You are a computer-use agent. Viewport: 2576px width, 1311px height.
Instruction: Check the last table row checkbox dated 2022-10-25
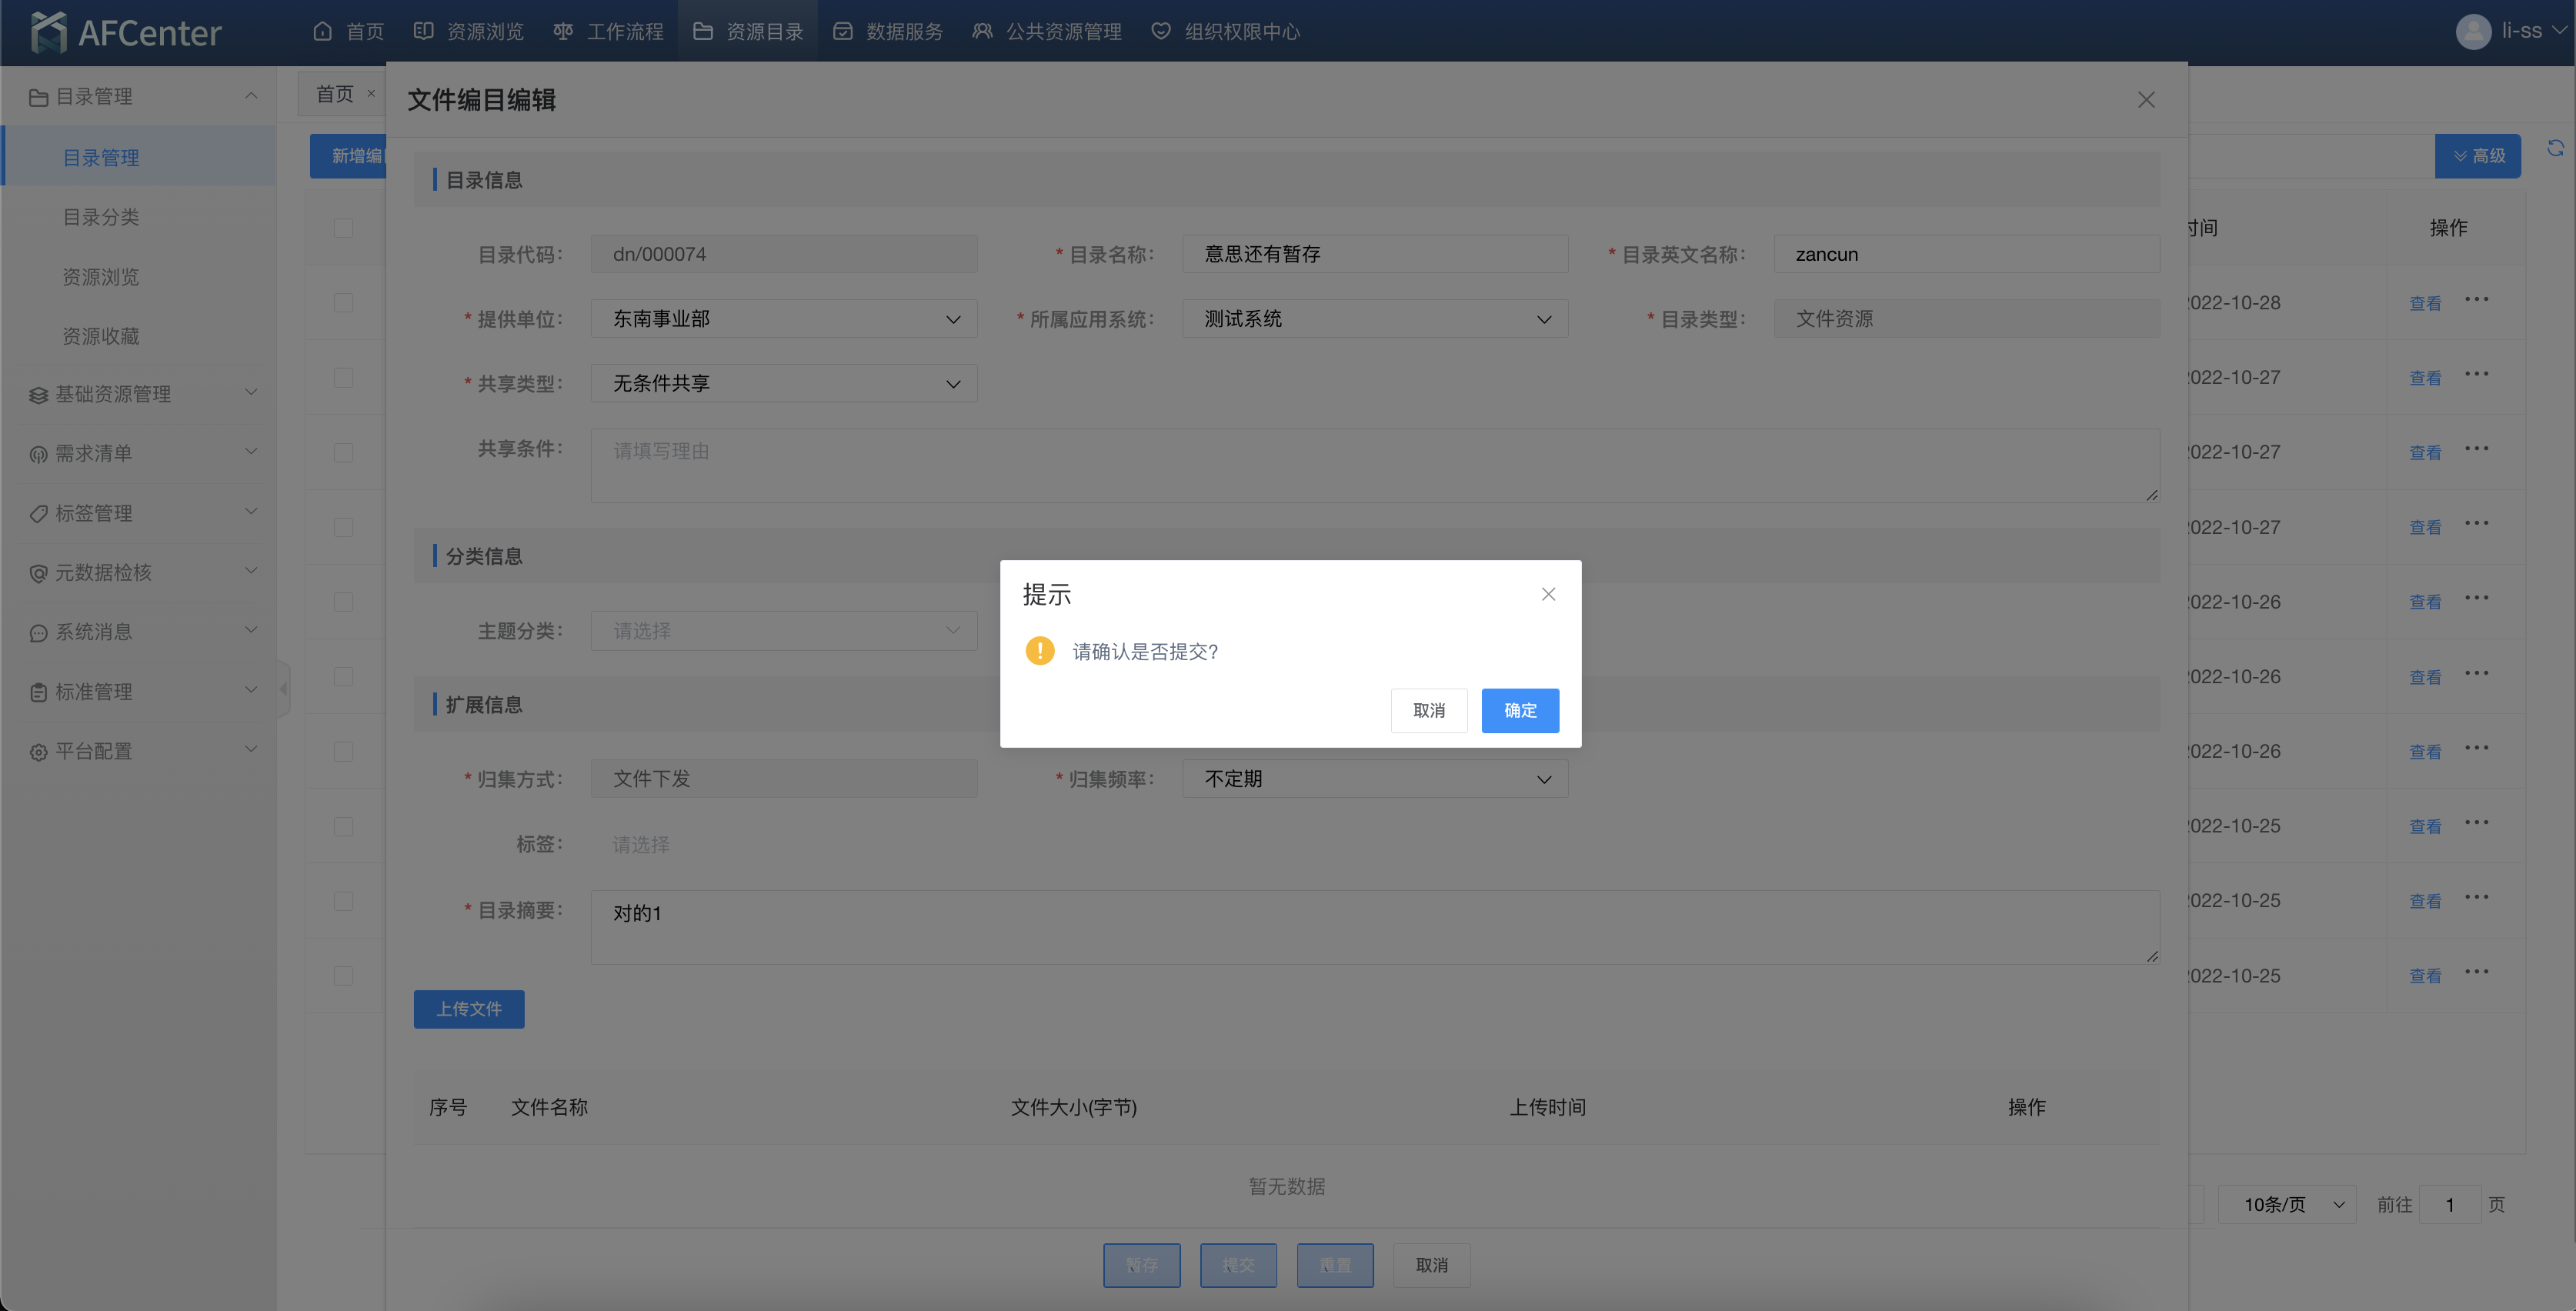coord(343,975)
